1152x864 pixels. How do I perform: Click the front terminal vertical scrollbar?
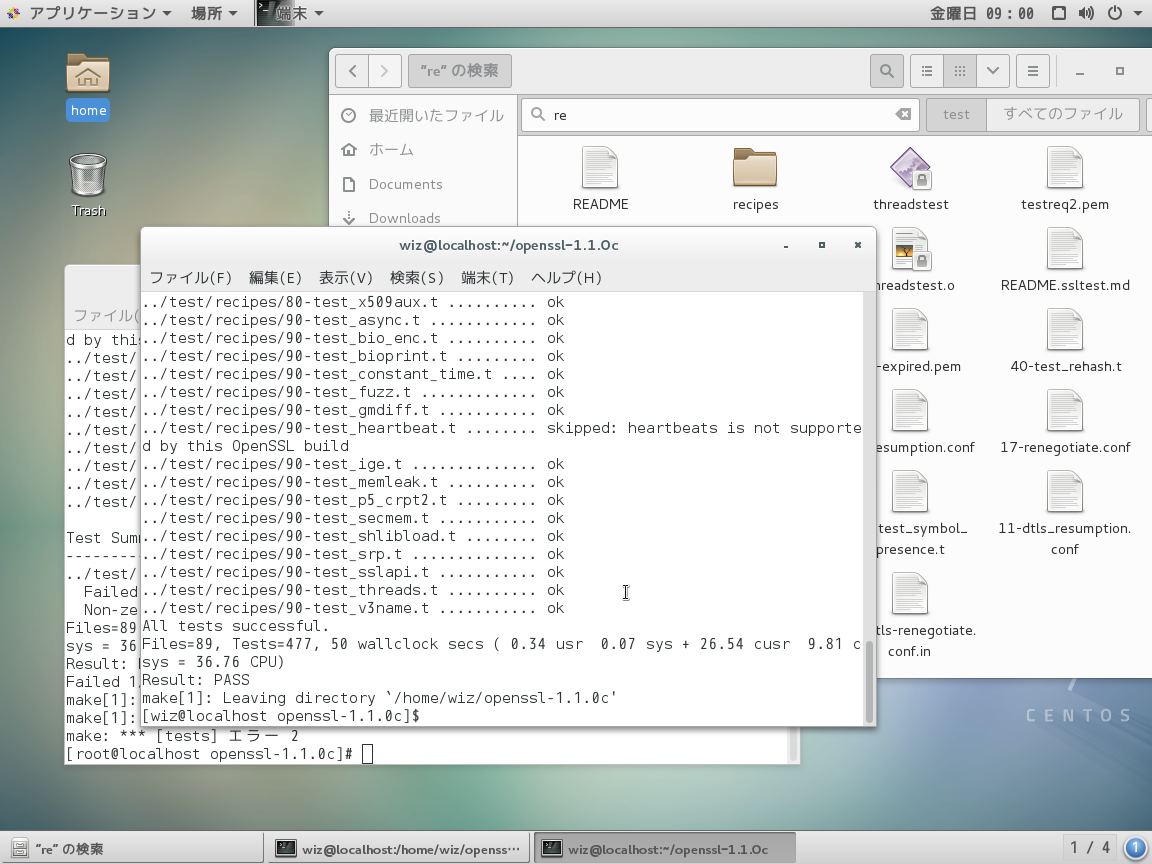(x=870, y=681)
